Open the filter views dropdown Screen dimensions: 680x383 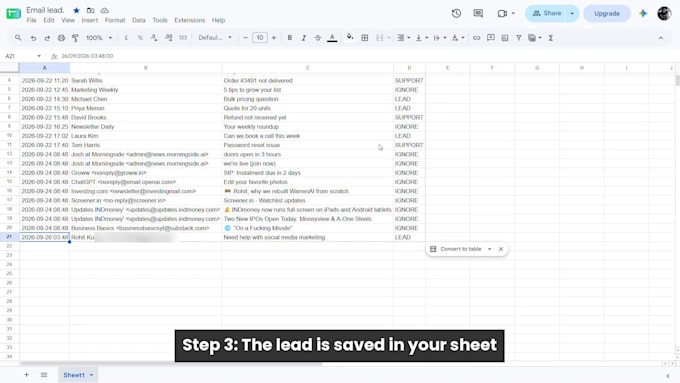tap(535, 38)
